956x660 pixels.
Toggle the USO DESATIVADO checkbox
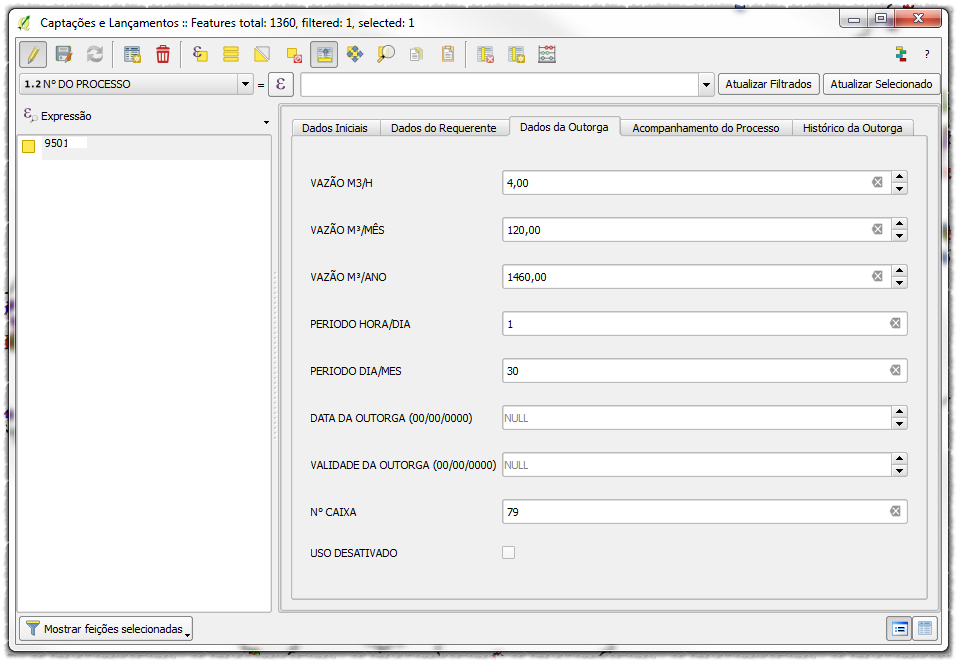[509, 552]
